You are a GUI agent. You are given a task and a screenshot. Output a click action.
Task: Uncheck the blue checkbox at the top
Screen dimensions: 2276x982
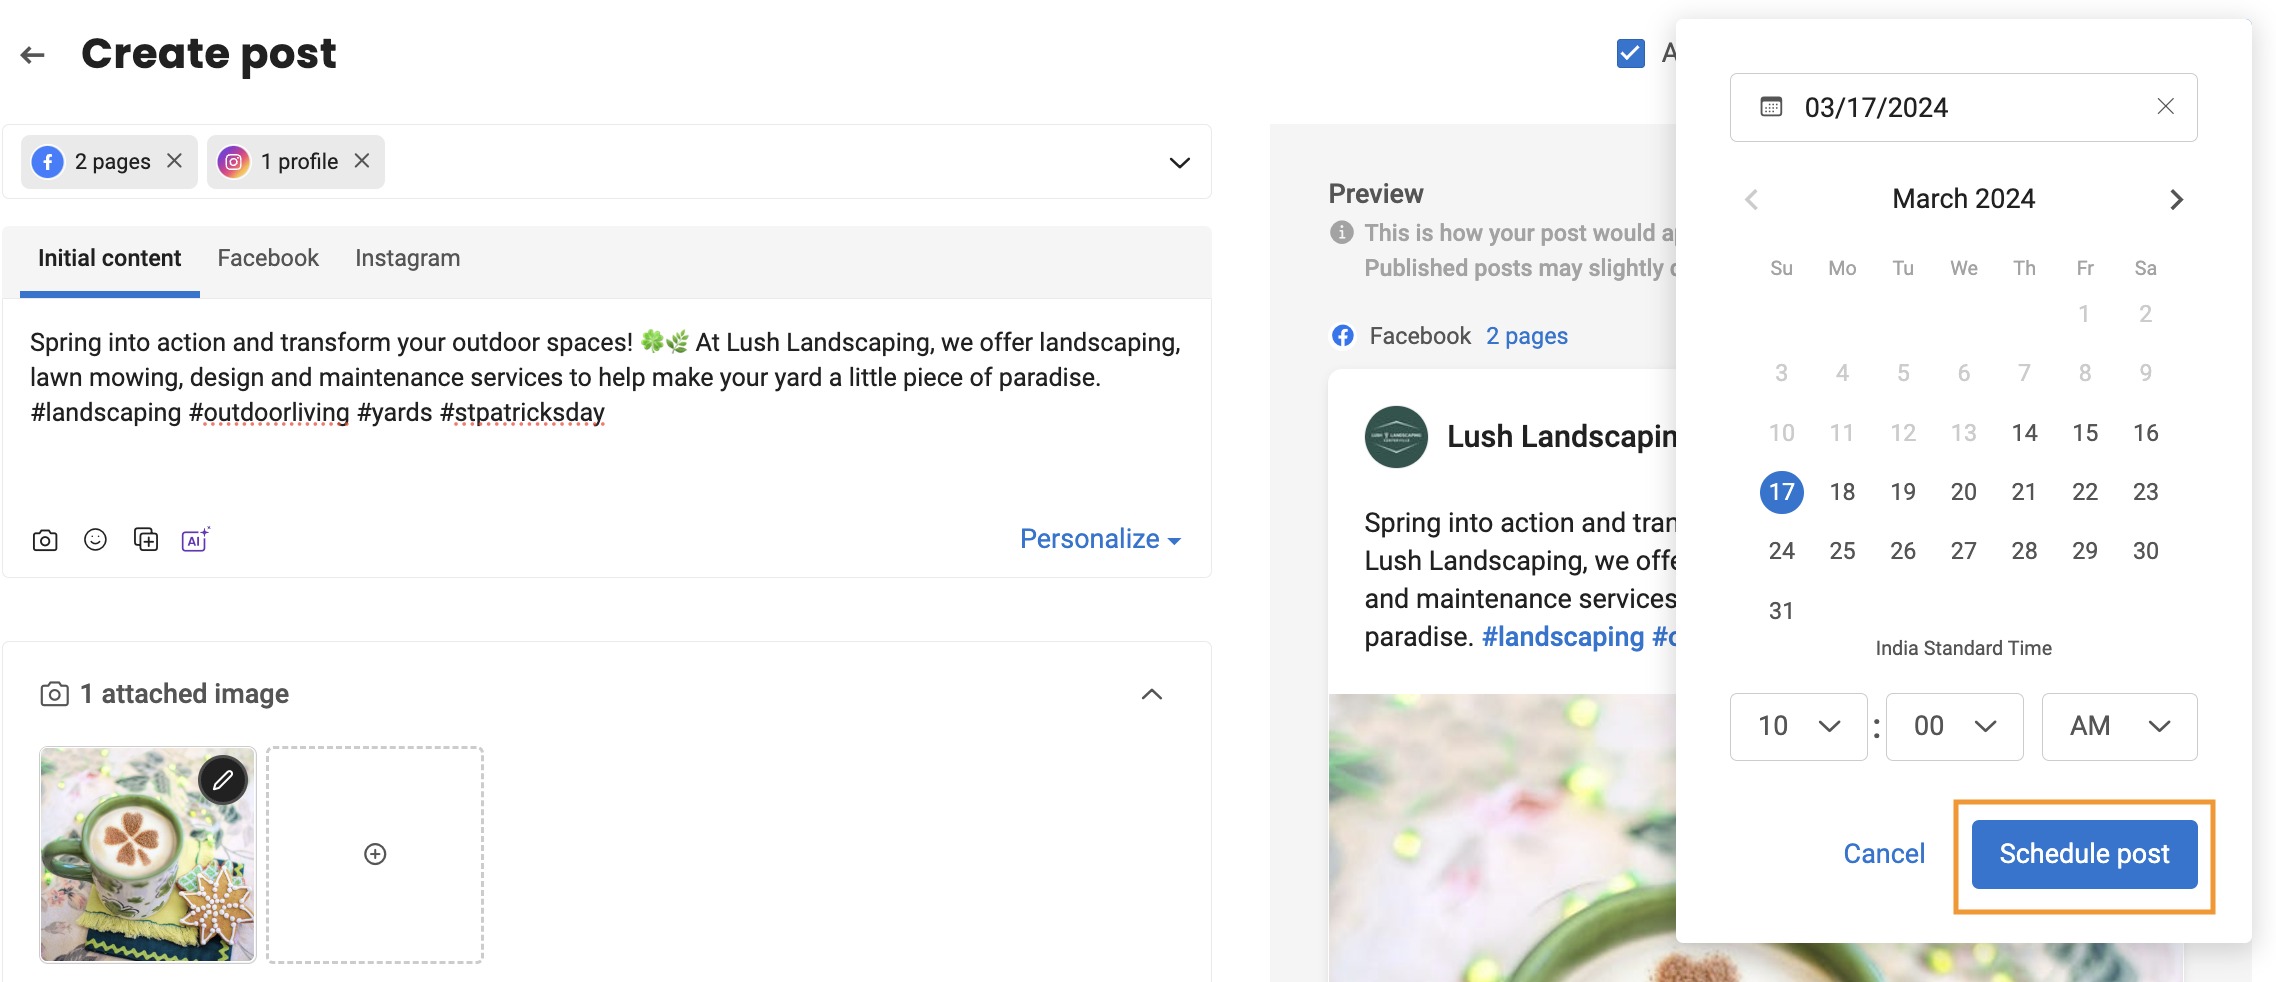(1629, 52)
